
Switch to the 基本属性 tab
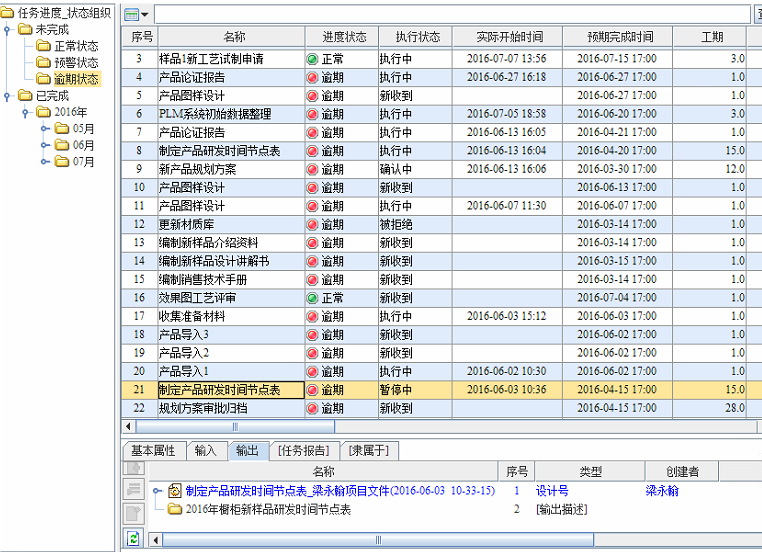click(x=153, y=451)
